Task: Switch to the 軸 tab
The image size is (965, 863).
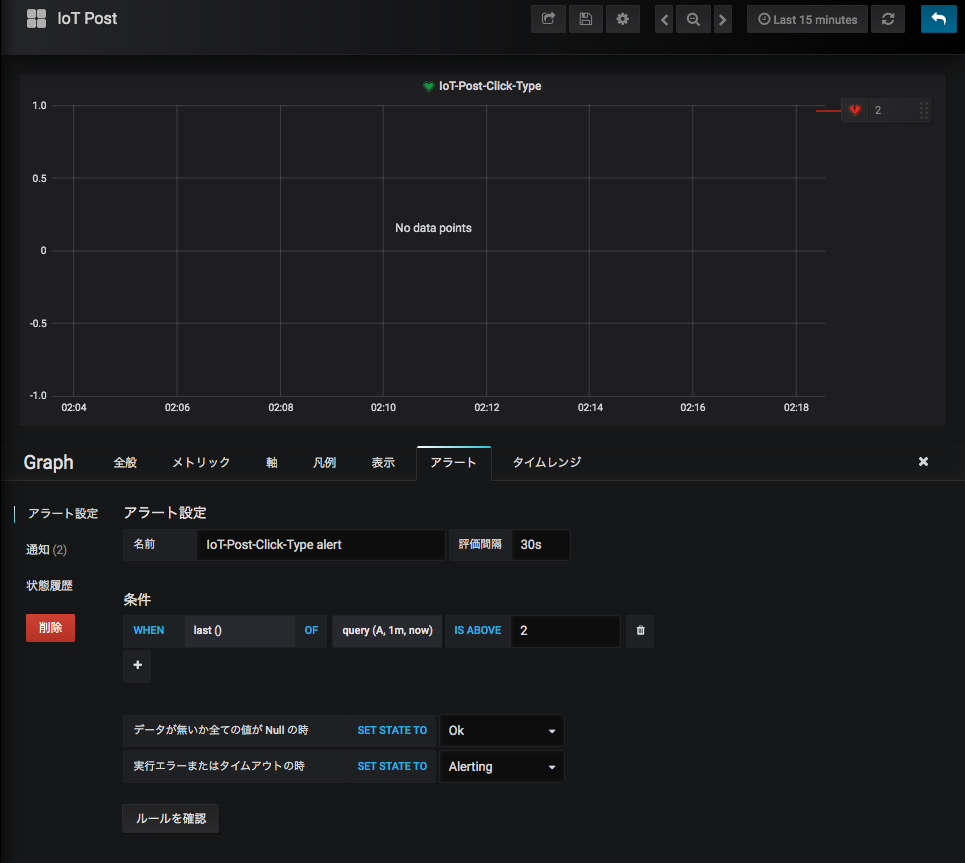Action: [x=271, y=462]
